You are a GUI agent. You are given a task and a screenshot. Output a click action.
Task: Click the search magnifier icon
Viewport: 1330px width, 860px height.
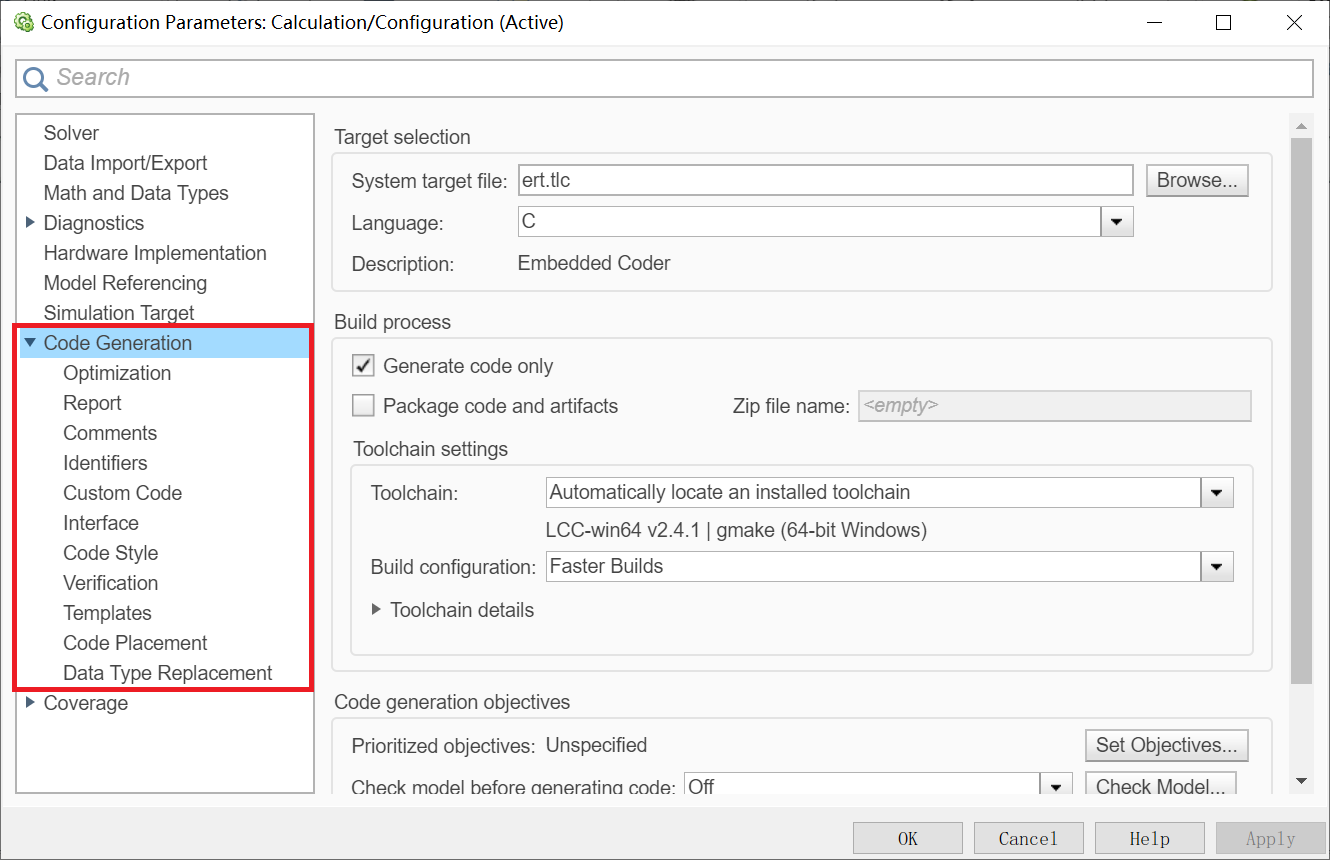click(36, 78)
